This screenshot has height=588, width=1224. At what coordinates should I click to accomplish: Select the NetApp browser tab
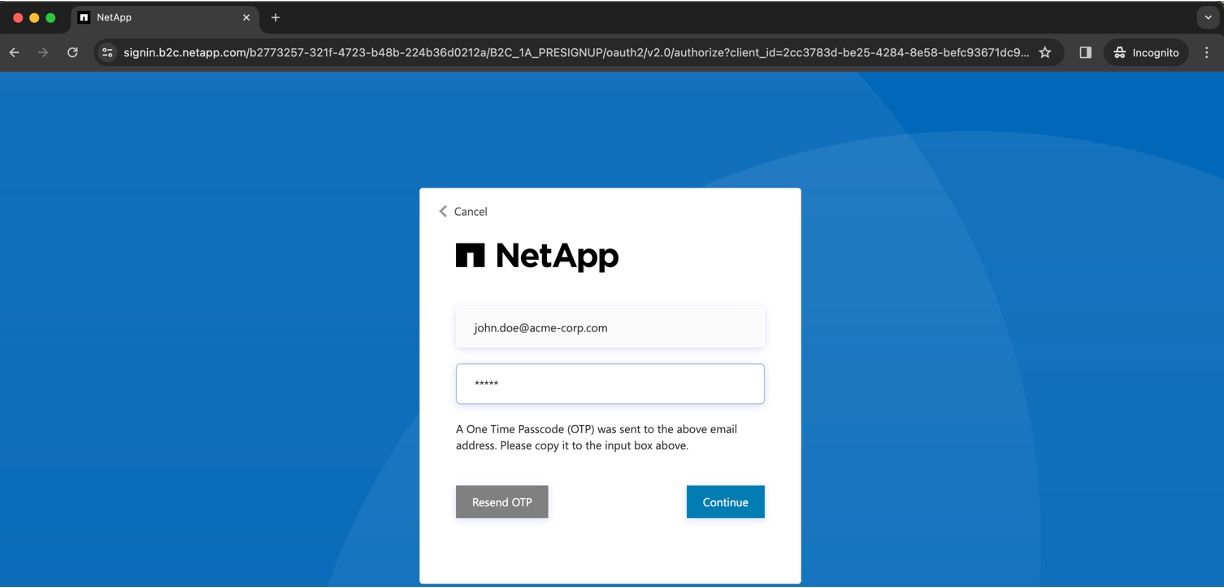point(166,18)
